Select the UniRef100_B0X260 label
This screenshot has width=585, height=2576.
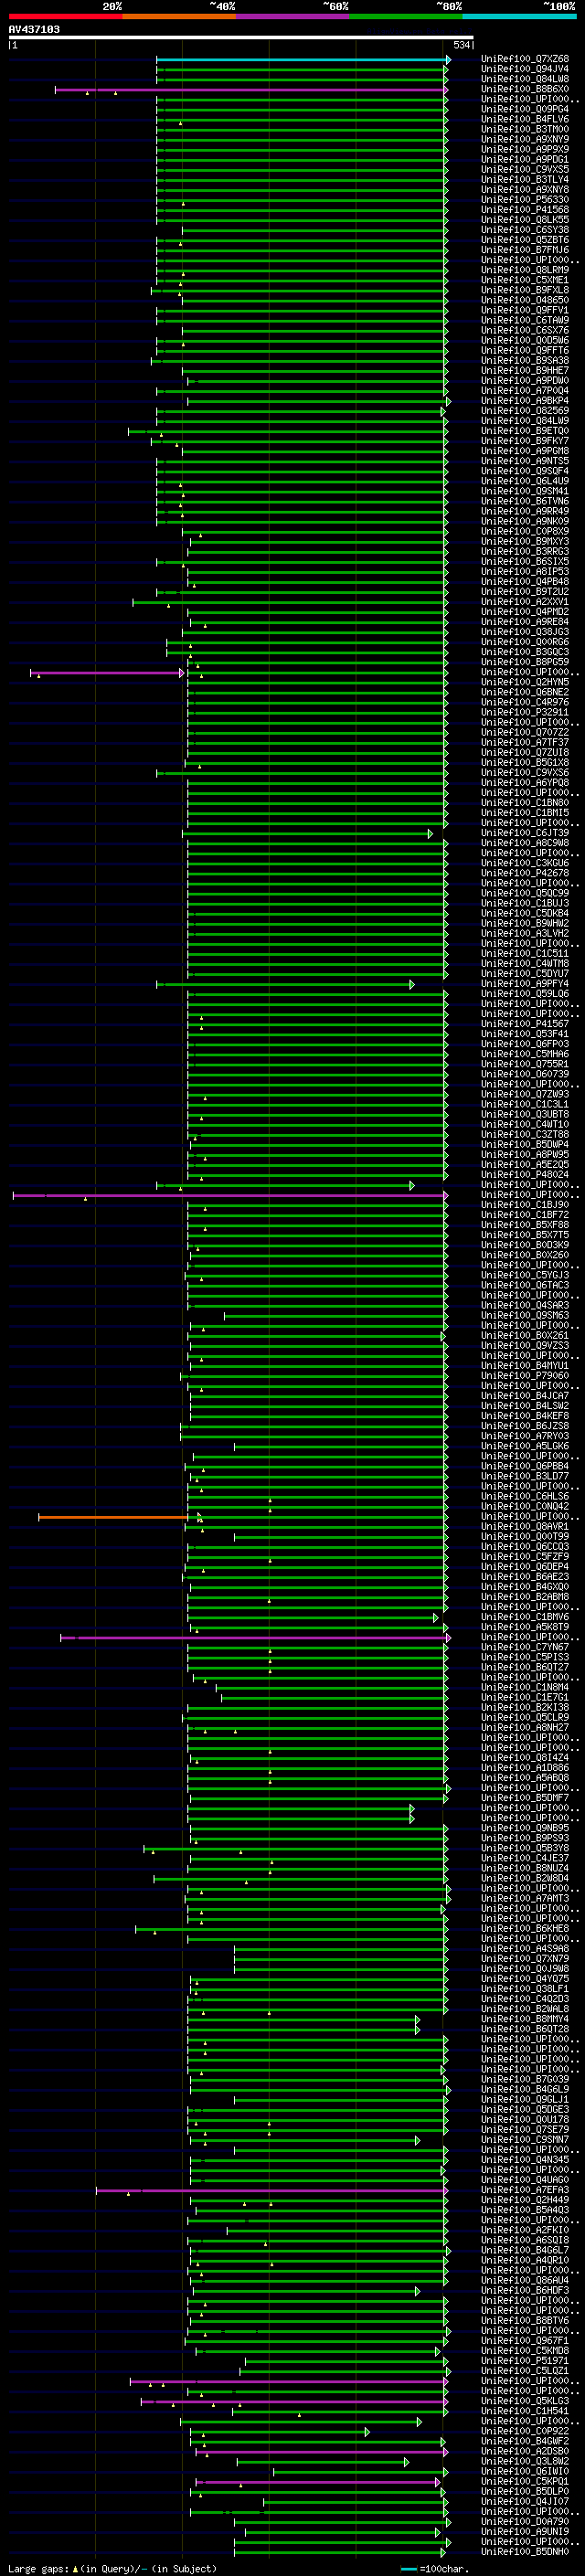525,1255
